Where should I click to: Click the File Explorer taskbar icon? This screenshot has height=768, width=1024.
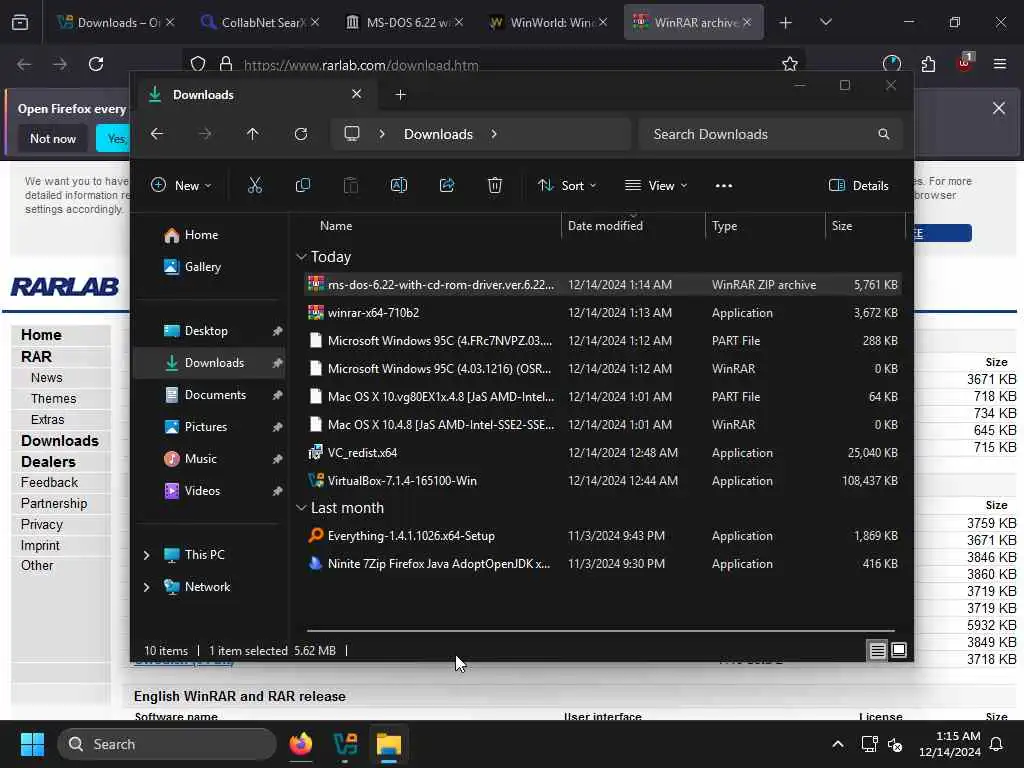[389, 744]
